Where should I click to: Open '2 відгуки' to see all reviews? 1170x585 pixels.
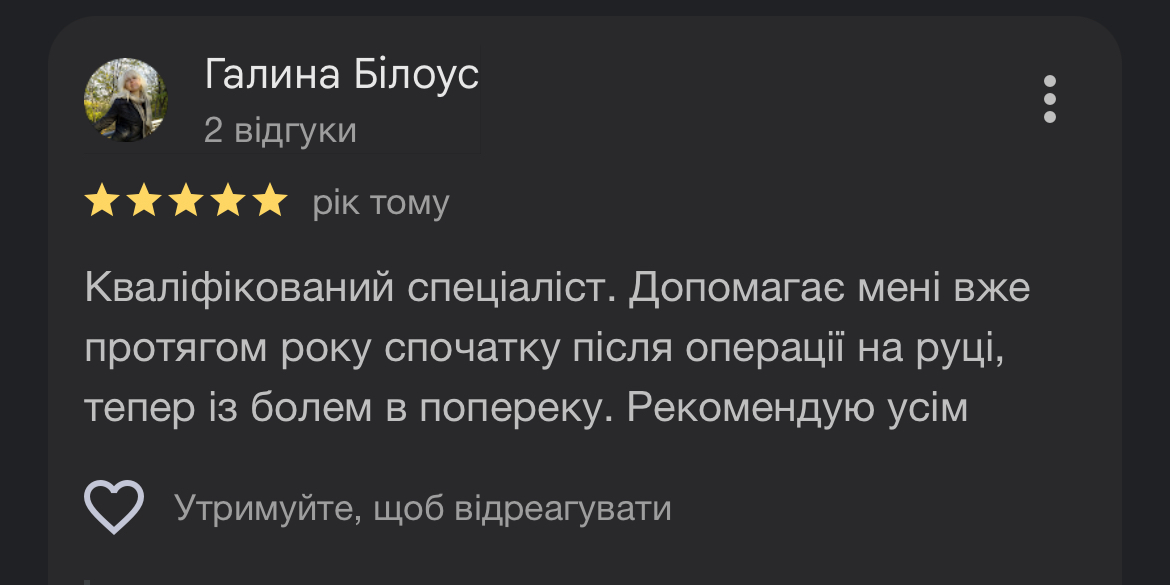281,129
